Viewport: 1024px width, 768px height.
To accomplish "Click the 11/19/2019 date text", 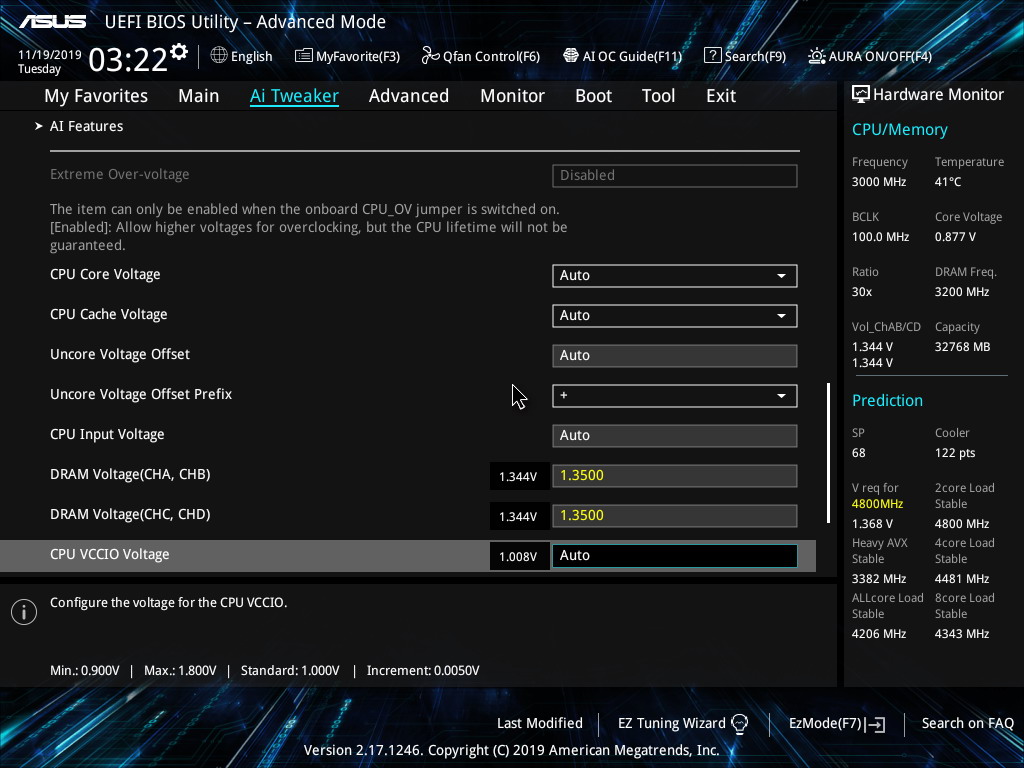I will [50, 55].
